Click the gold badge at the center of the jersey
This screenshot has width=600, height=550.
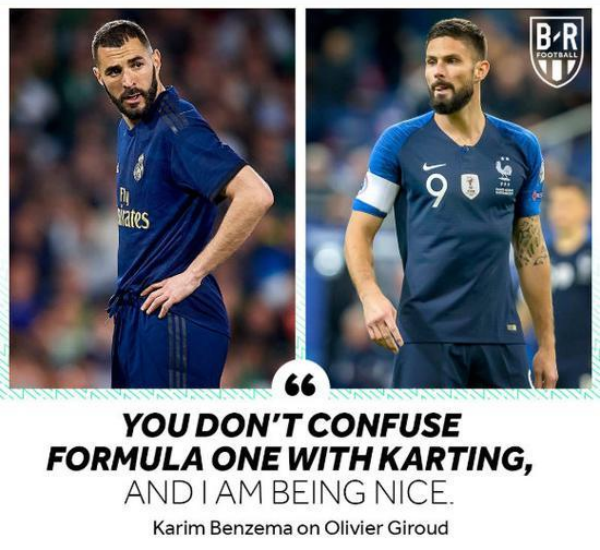click(x=470, y=186)
